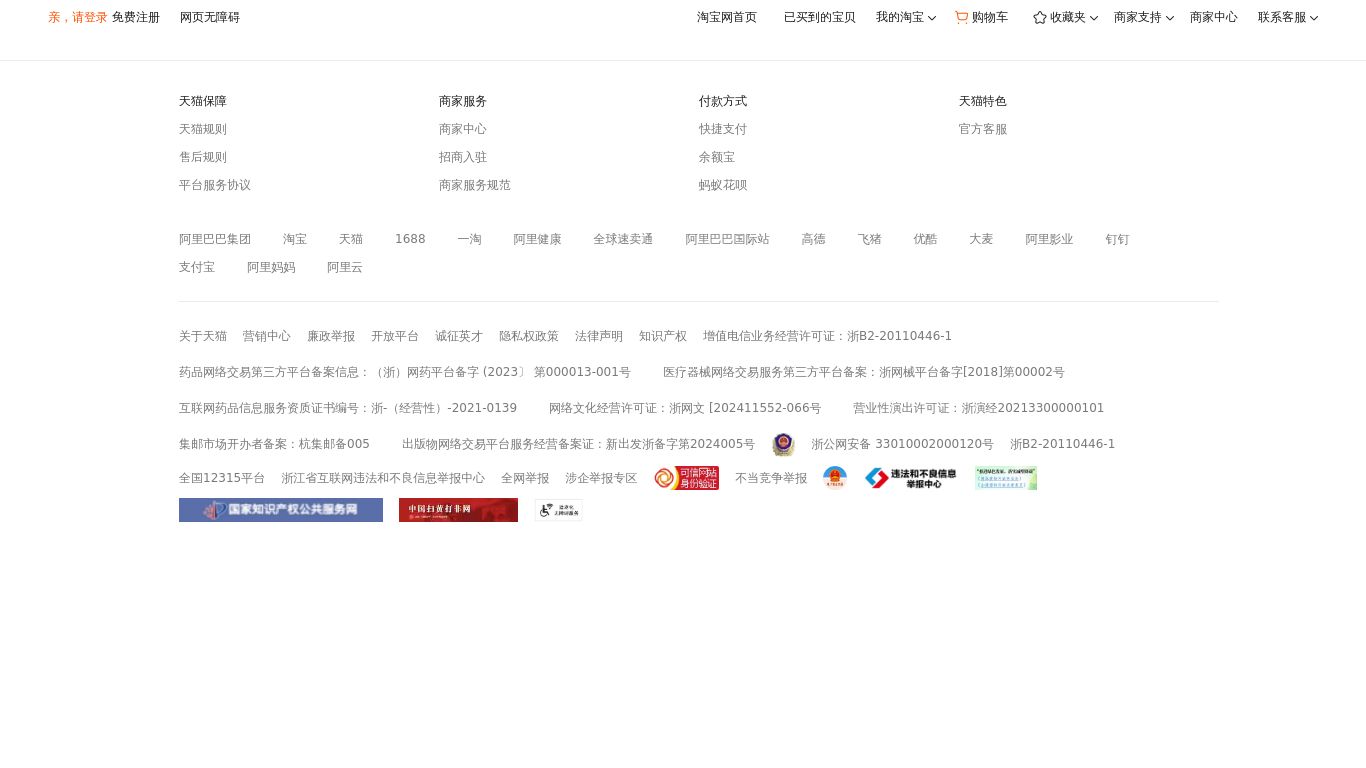The width and height of the screenshot is (1366, 768).
Task: Open the 开放平台 link
Action: 395,336
